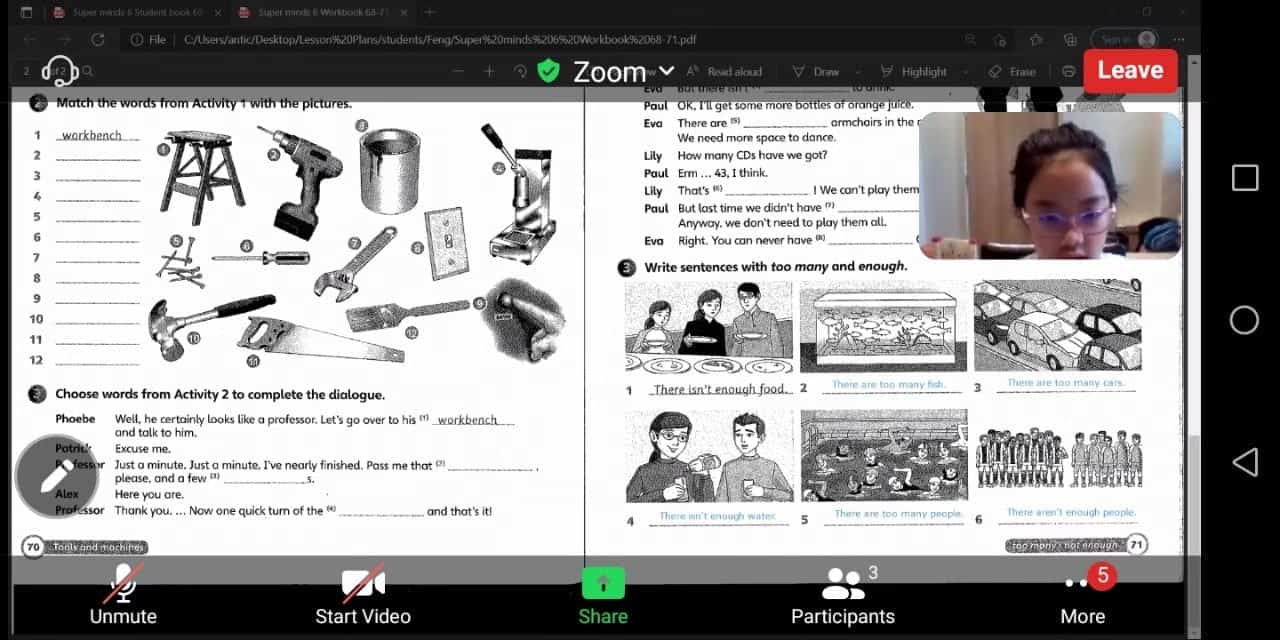Open a new browser tab
The image size is (1280, 640).
(430, 12)
